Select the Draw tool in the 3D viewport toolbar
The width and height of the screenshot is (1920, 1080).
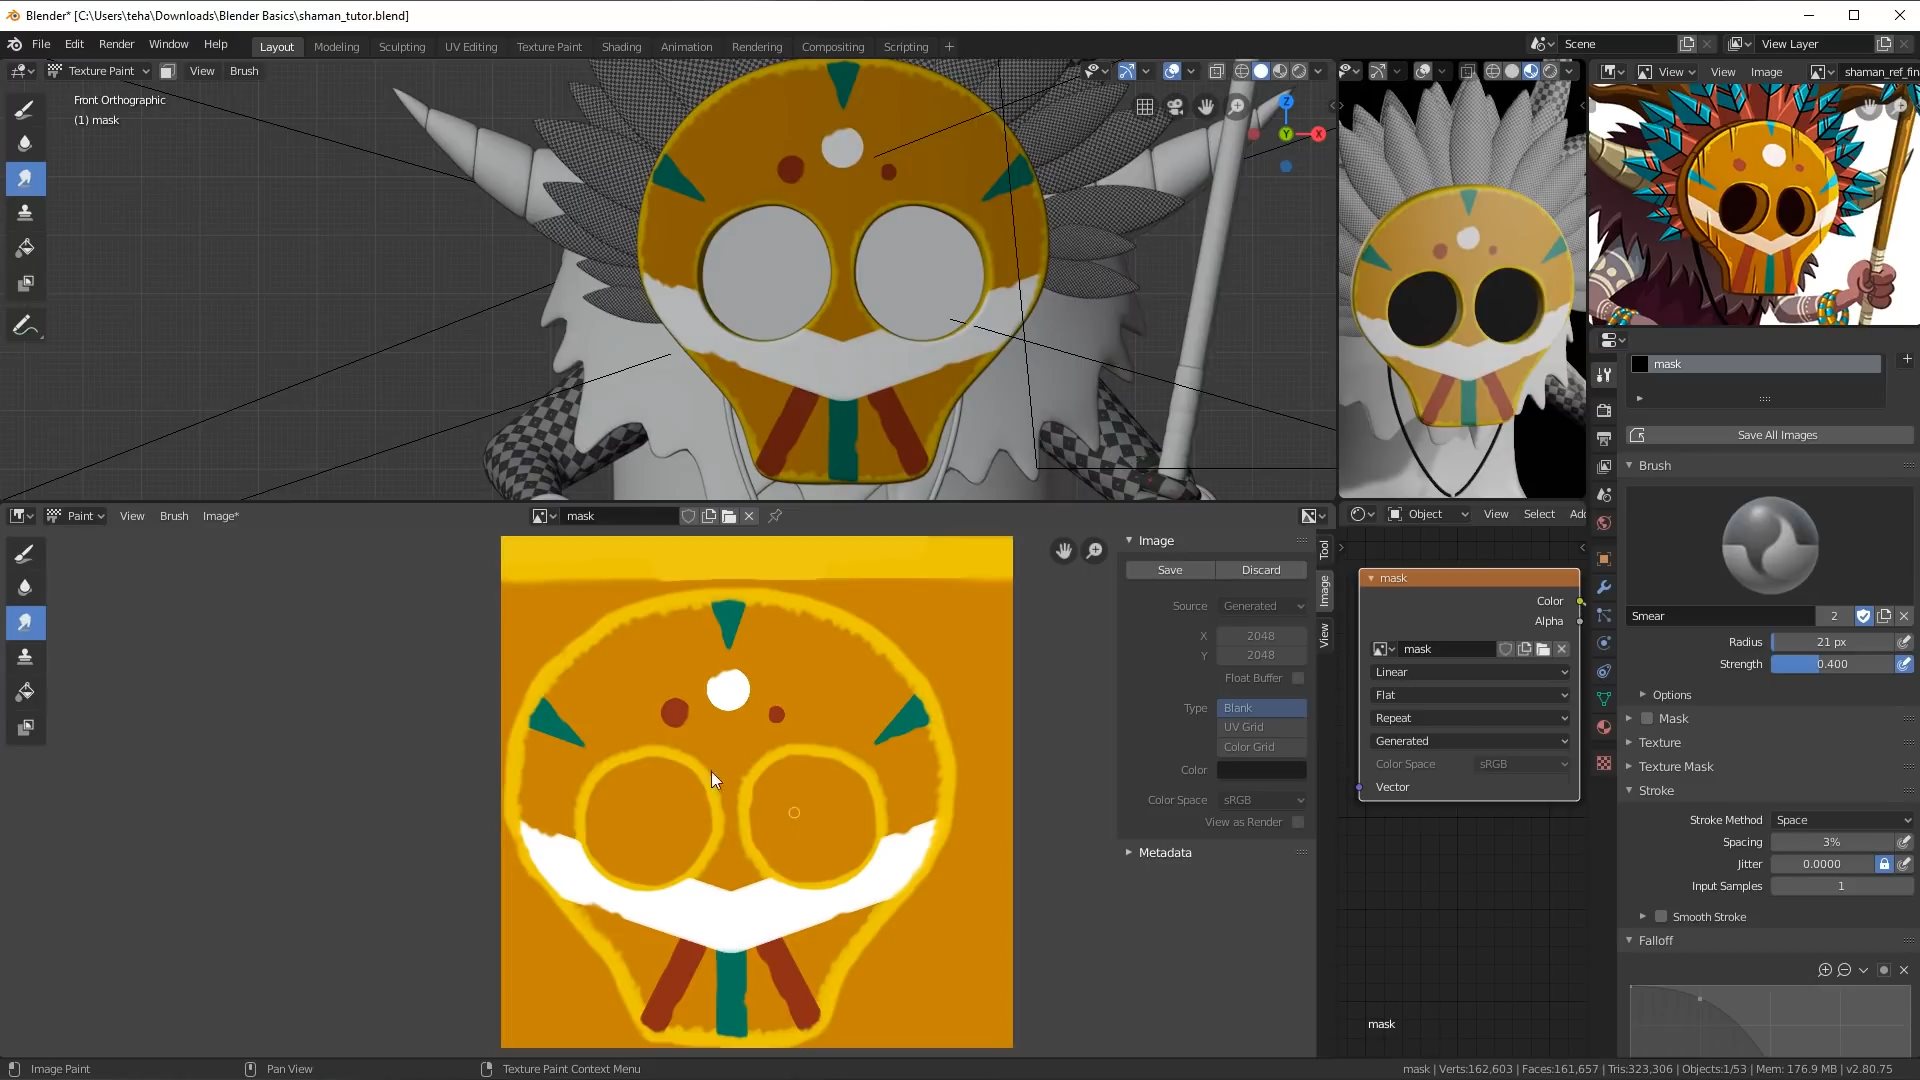click(25, 109)
